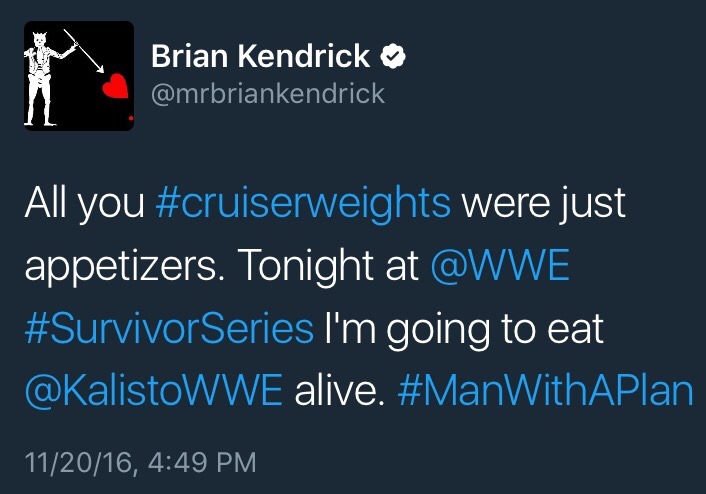Open the #cruiserweights hashtag
706x494 pixels.
pyautogui.click(x=303, y=203)
